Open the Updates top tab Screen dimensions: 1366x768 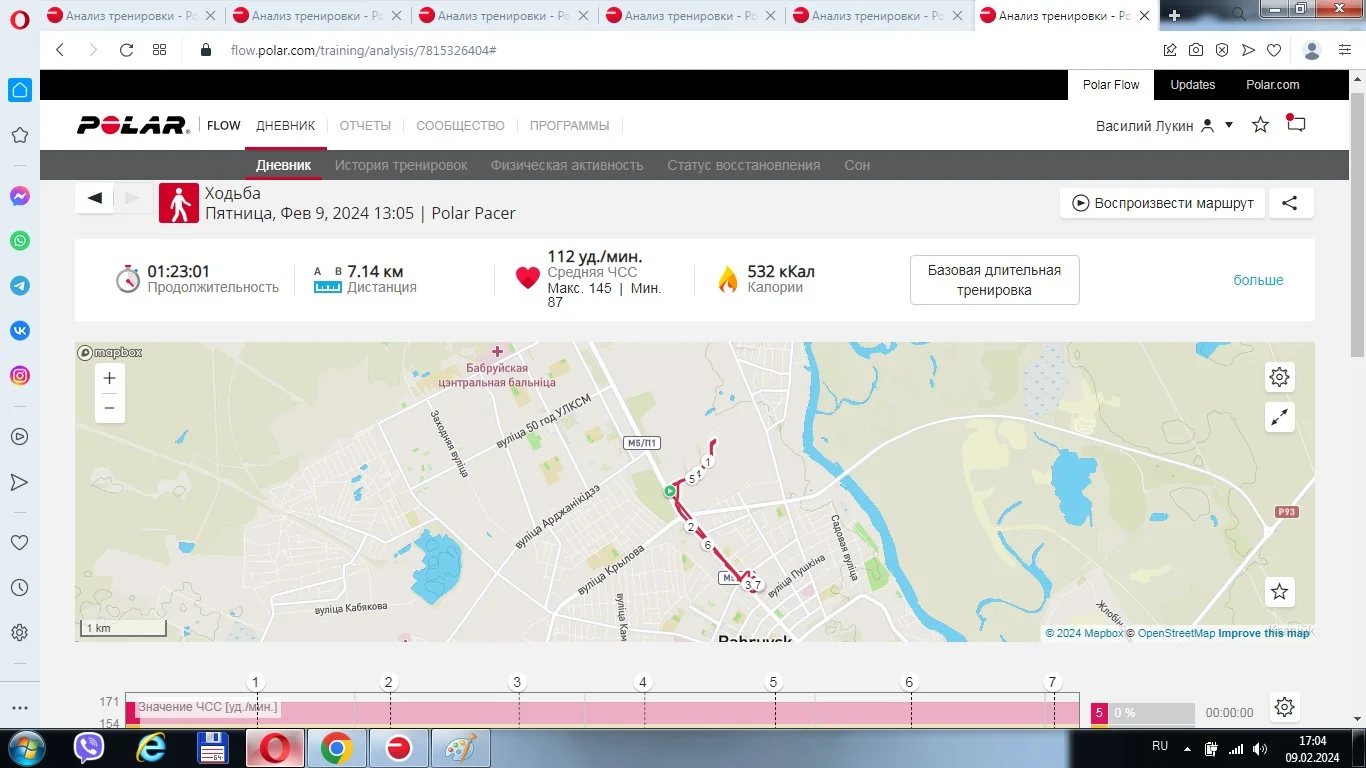point(1193,85)
